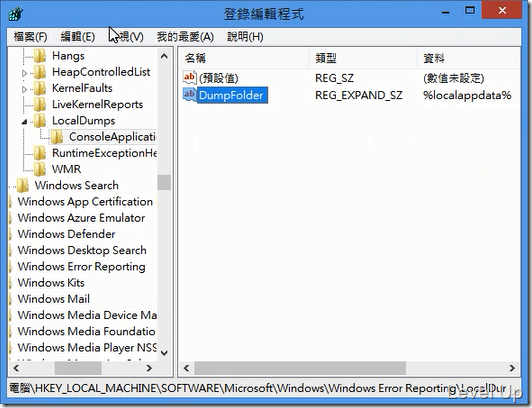Click the LiveKernelReports folder icon

coord(40,104)
